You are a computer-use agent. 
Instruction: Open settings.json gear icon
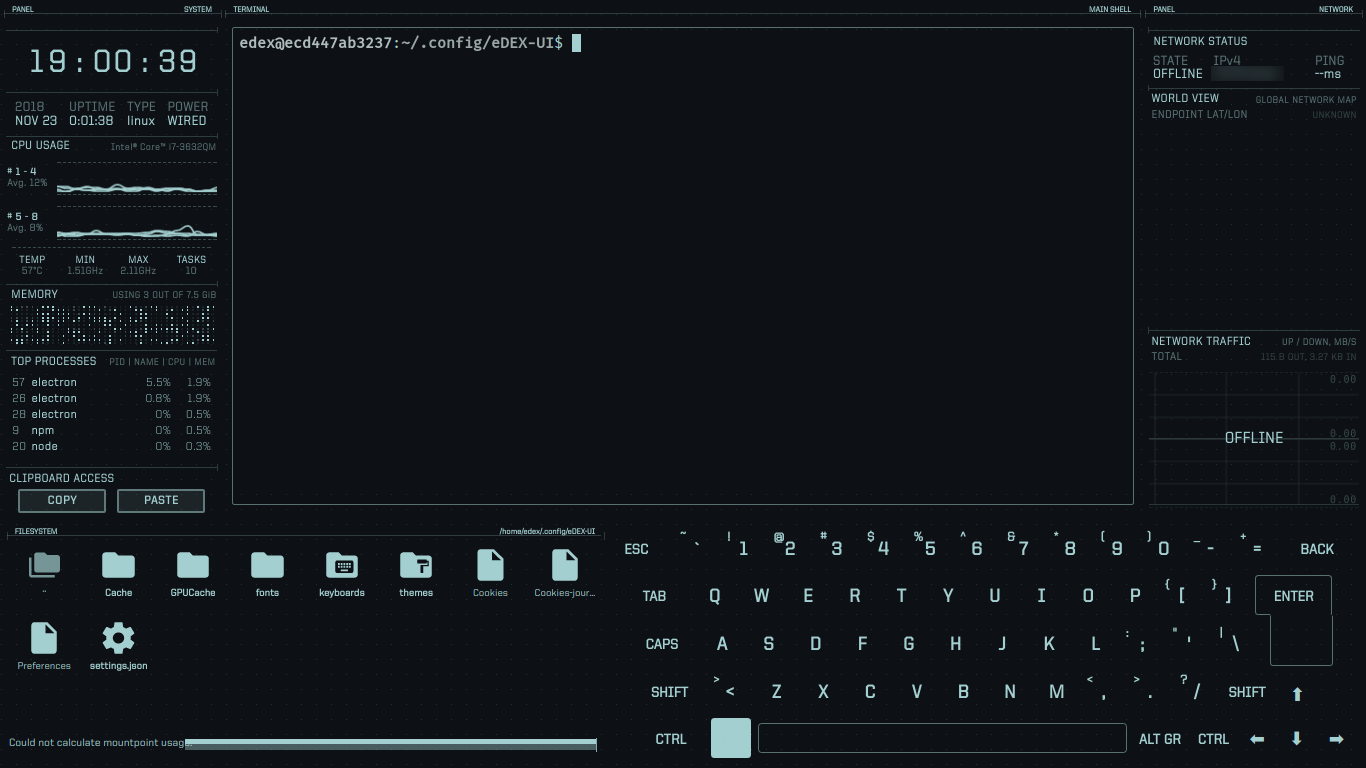click(x=118, y=638)
